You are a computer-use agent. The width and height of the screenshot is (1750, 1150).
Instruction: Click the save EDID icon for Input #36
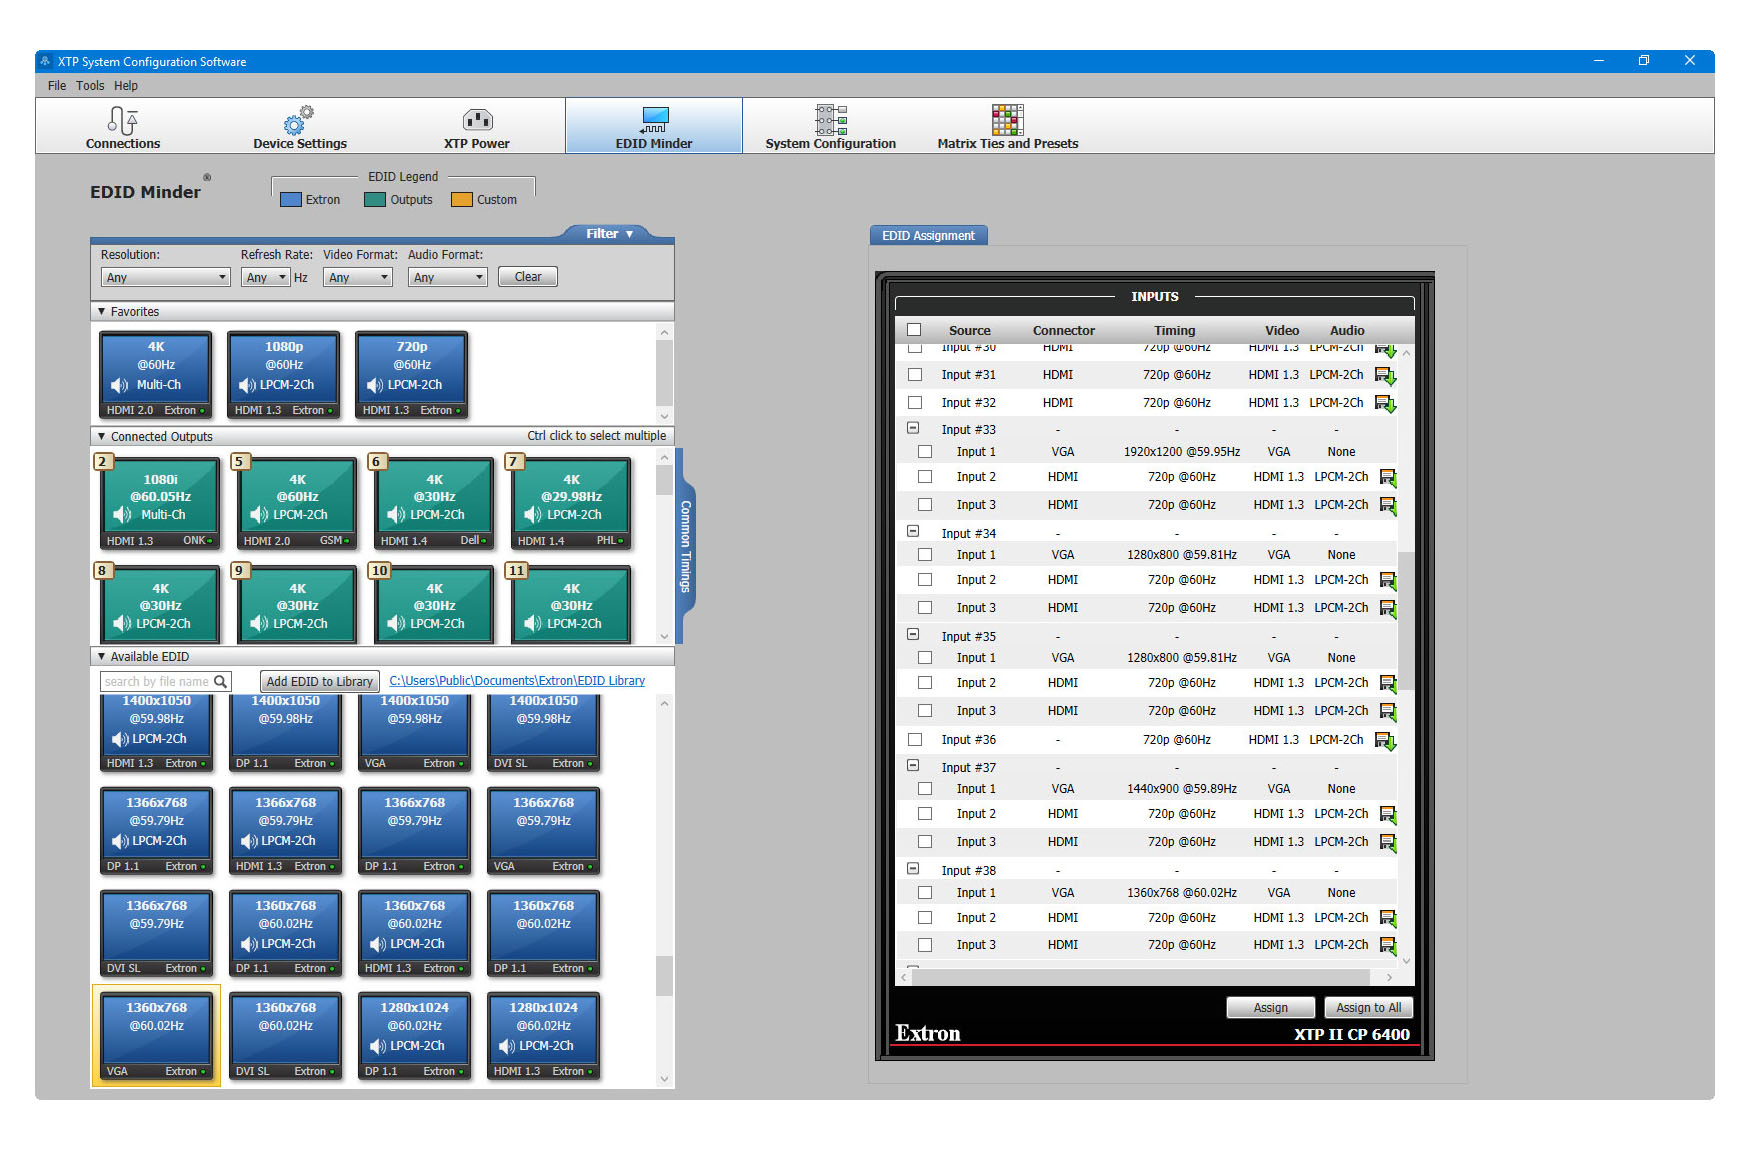1385,741
